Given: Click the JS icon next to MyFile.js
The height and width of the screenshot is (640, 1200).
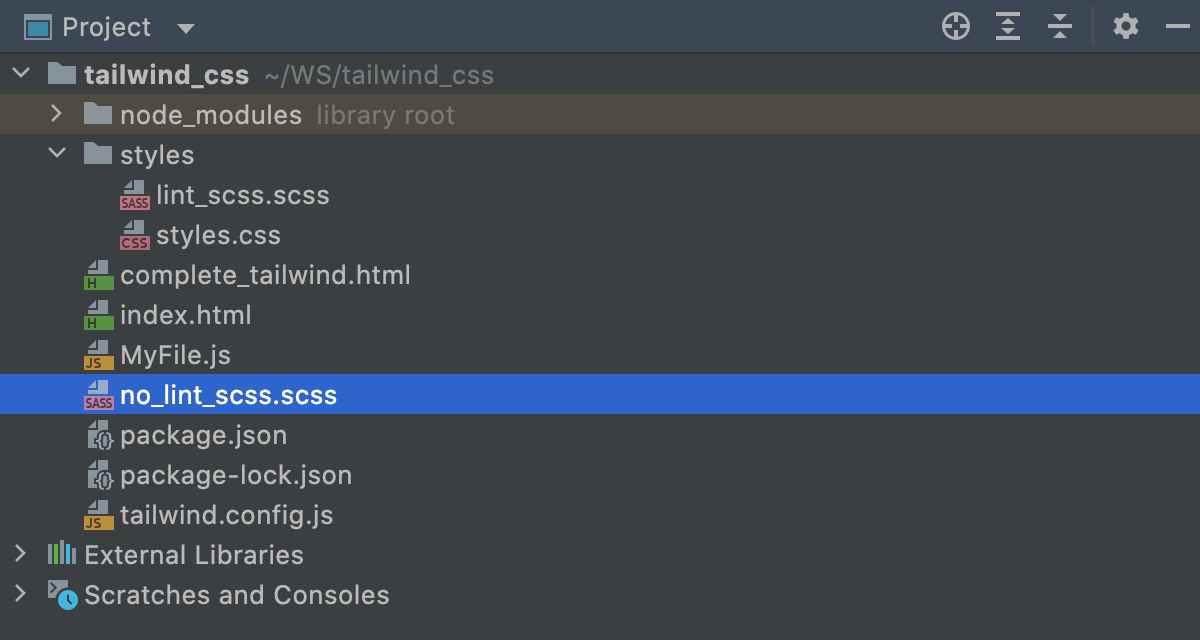Looking at the screenshot, I should 98,355.
